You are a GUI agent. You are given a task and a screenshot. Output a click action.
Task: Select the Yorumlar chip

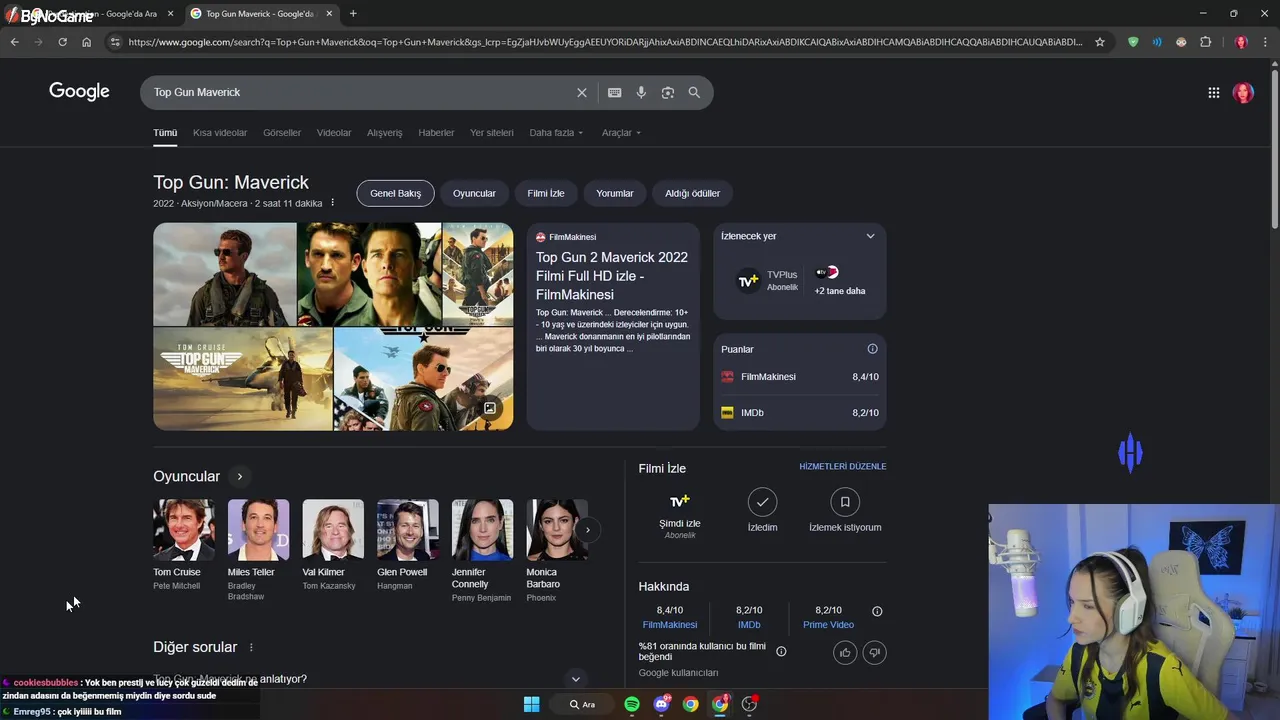click(x=615, y=193)
